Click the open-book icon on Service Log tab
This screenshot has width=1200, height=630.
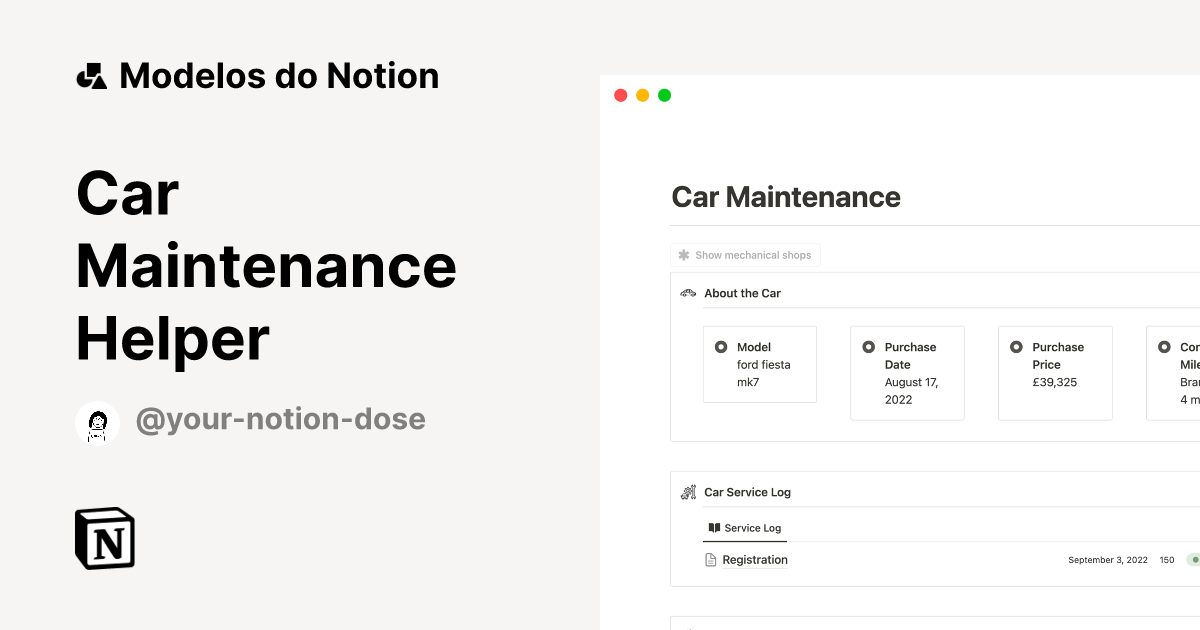click(x=713, y=527)
